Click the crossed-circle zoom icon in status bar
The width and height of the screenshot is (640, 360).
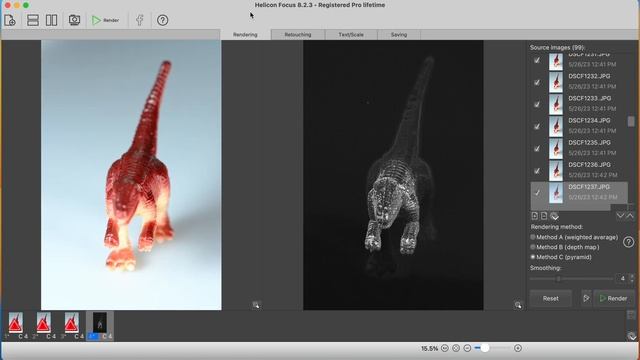[x=456, y=348]
